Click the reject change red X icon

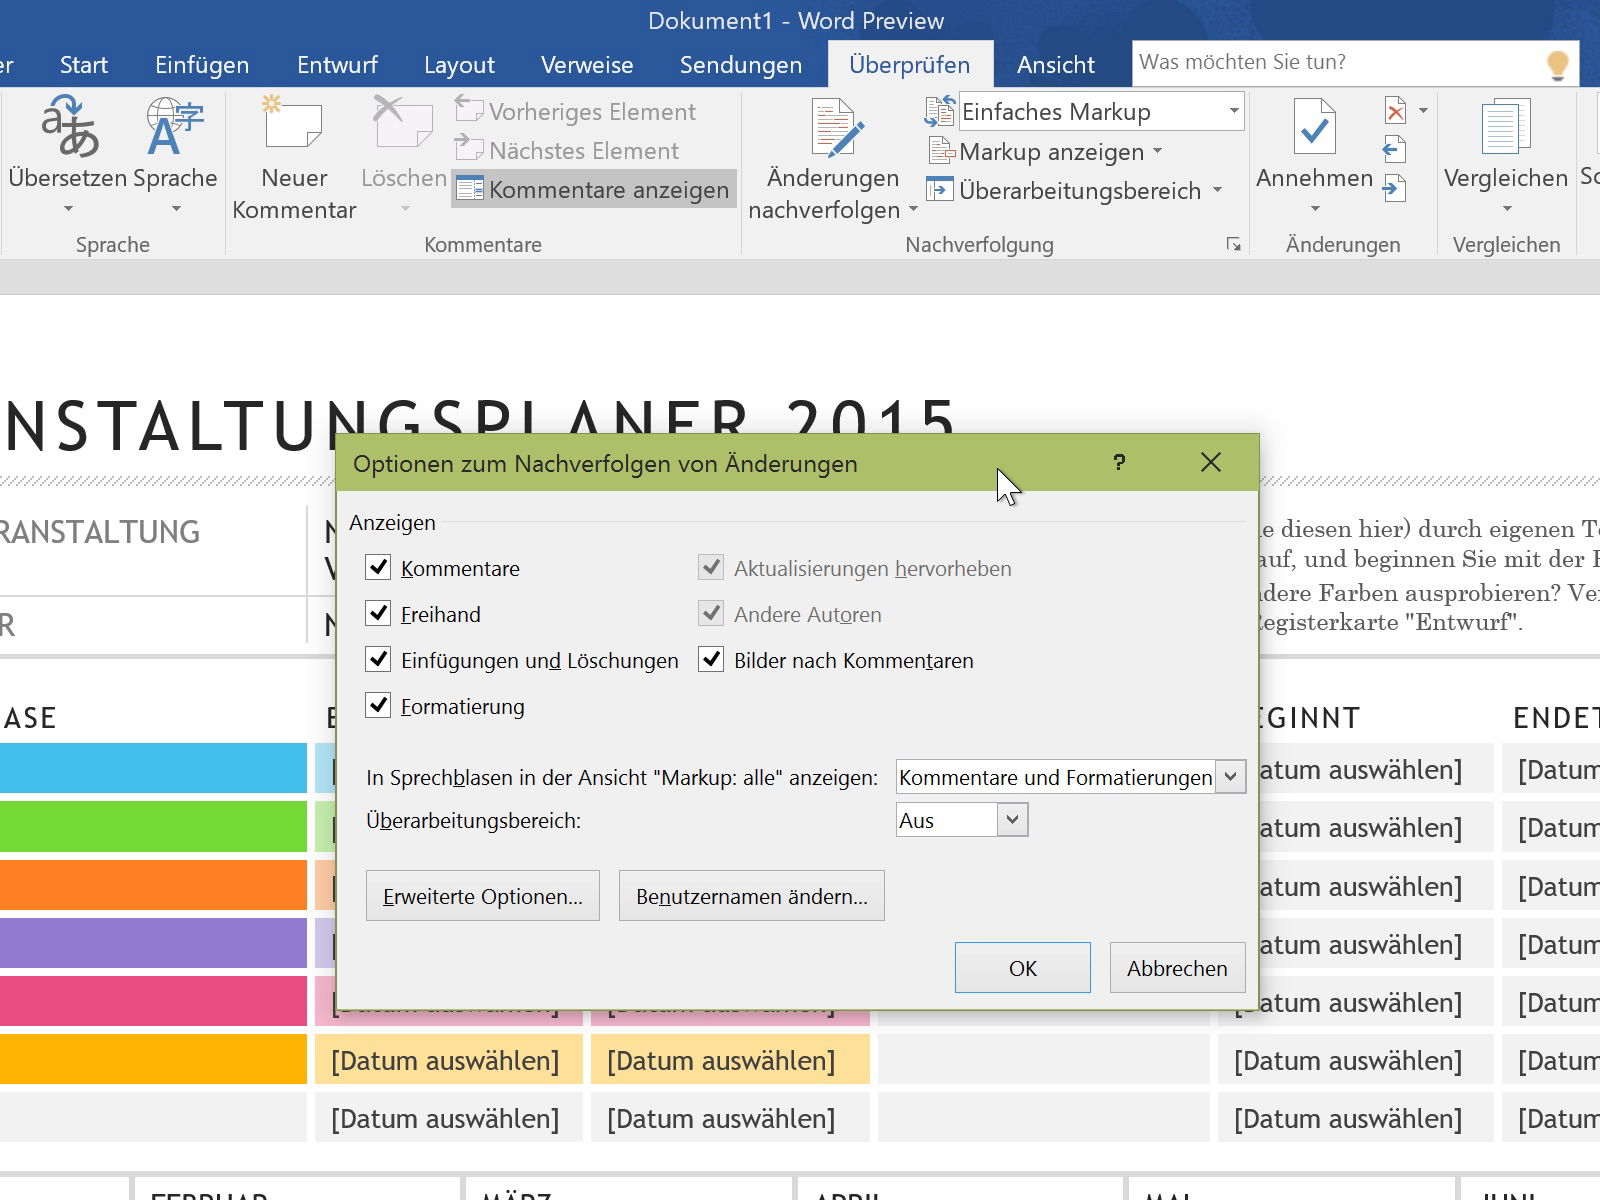click(1396, 110)
